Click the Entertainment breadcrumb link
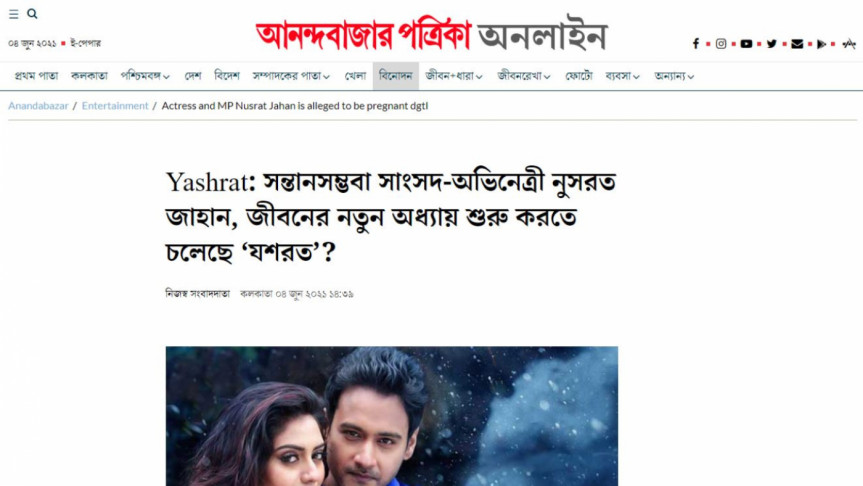863x486 pixels. click(x=115, y=106)
